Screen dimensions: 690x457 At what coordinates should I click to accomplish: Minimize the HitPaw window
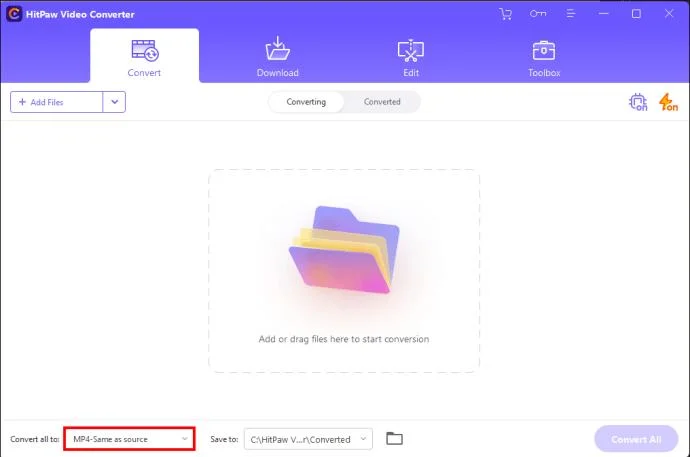click(x=603, y=14)
